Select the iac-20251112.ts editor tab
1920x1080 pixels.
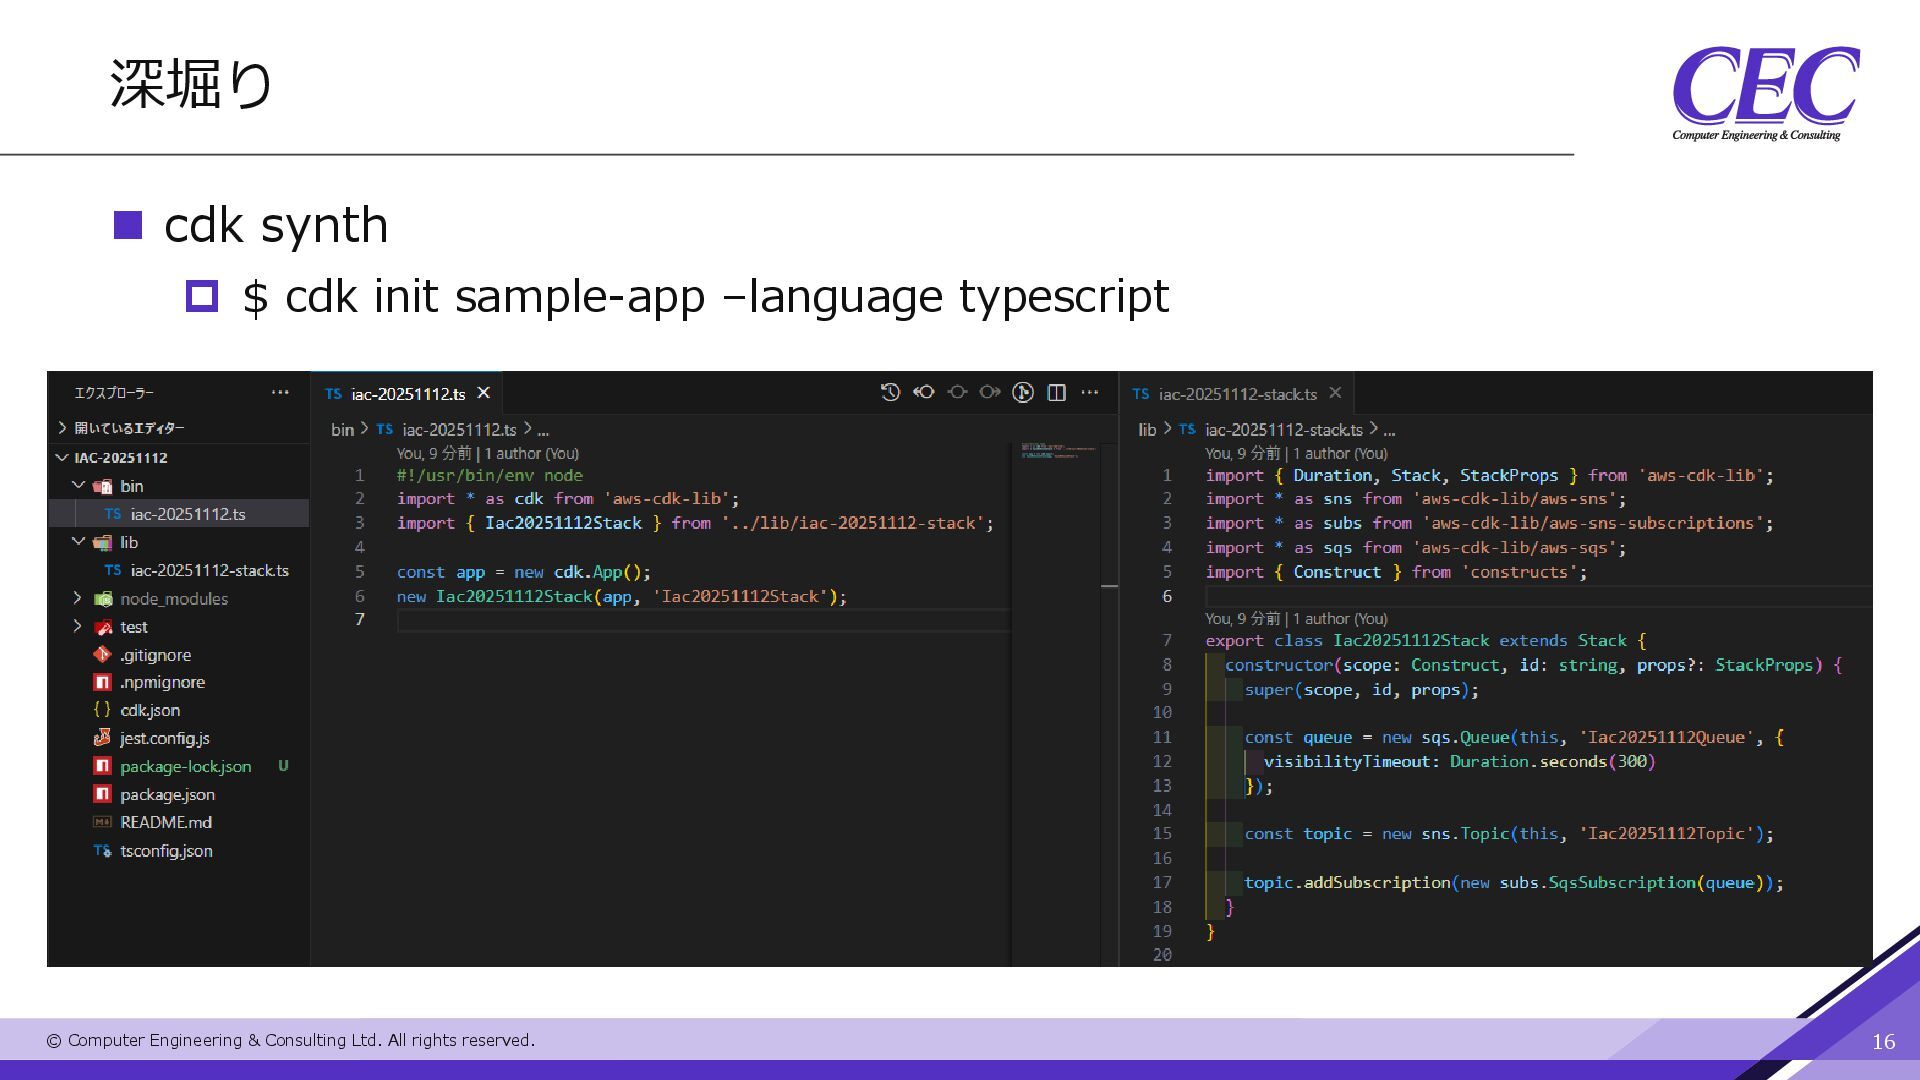coord(407,394)
